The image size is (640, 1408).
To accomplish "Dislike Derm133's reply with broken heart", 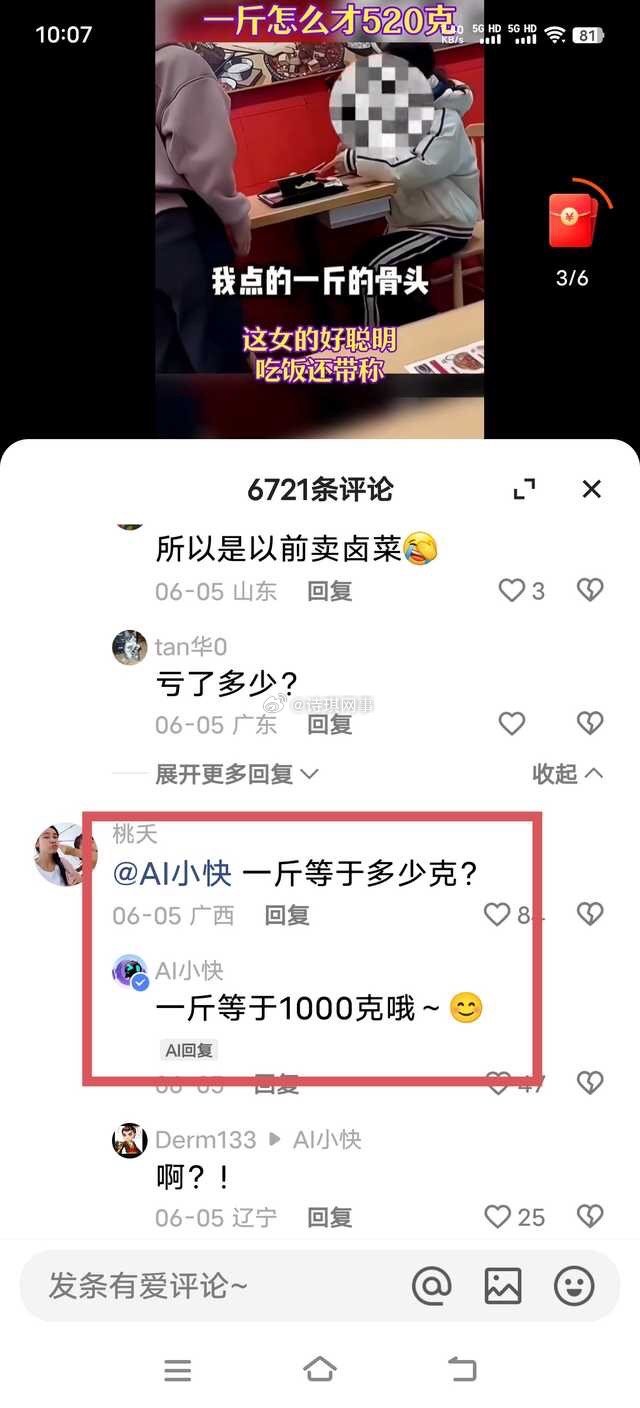I will pyautogui.click(x=590, y=1217).
